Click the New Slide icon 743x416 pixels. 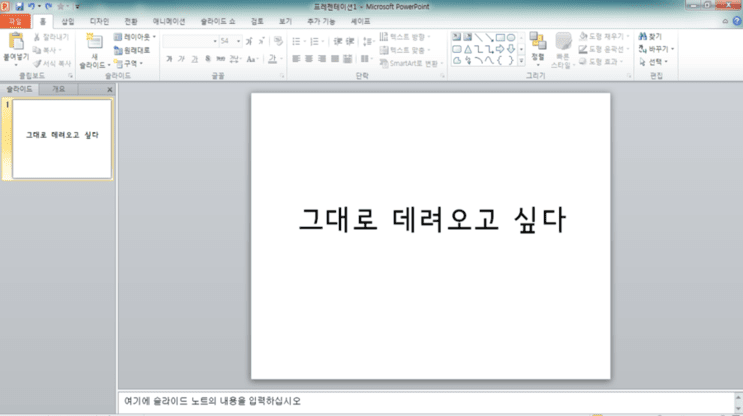pos(94,42)
